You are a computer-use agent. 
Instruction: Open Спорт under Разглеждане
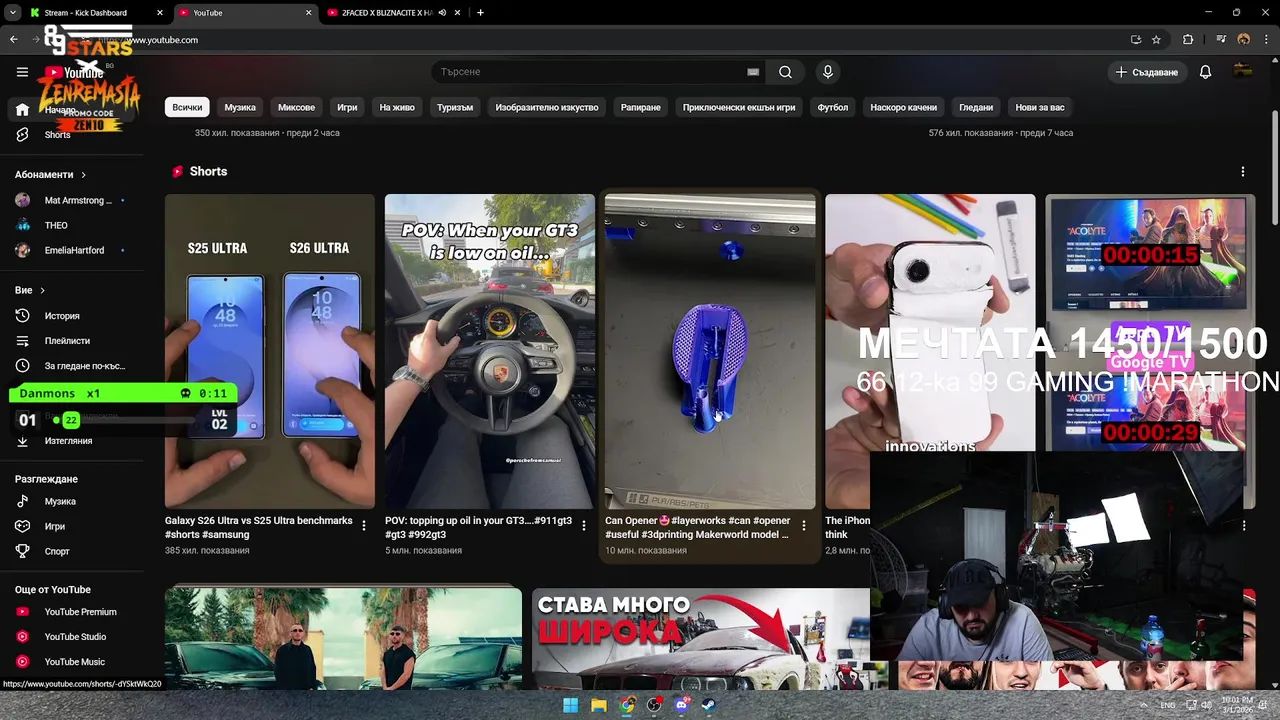click(57, 551)
